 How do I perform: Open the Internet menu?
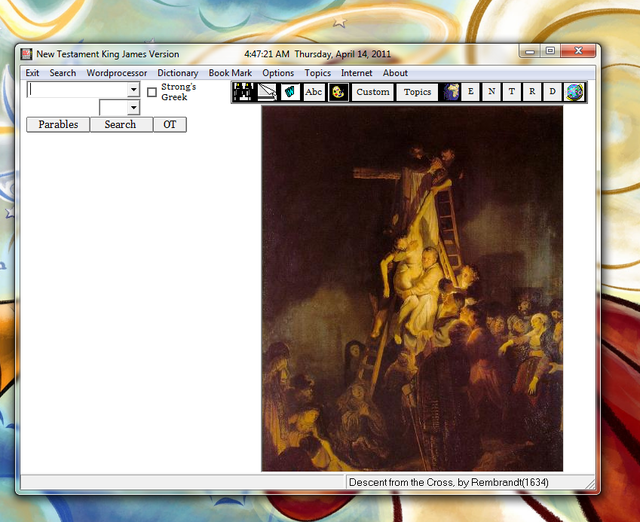(x=357, y=73)
